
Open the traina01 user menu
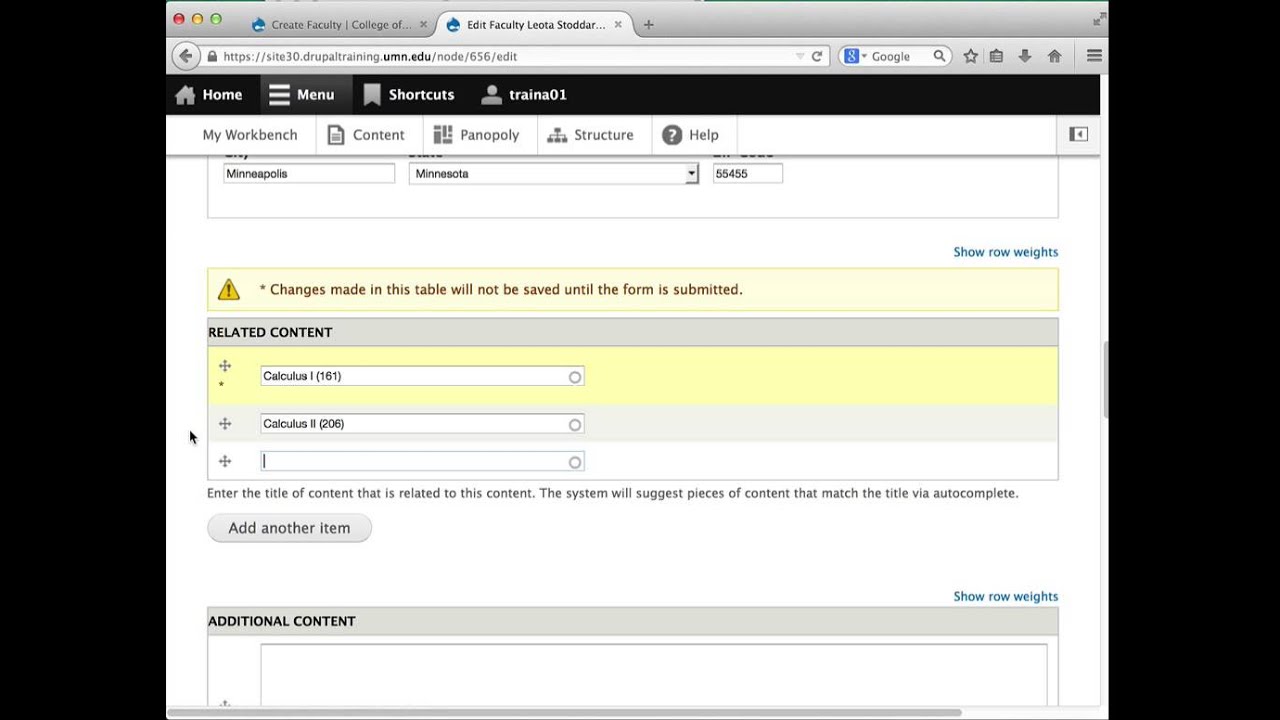(x=524, y=94)
